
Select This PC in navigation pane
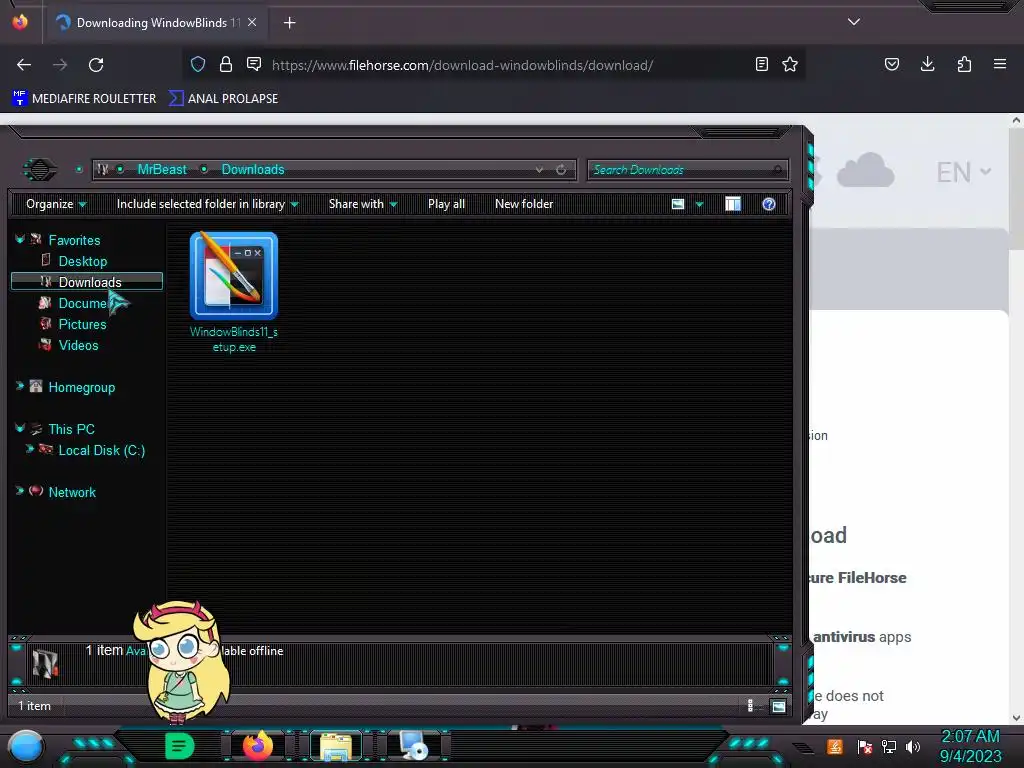click(71, 429)
